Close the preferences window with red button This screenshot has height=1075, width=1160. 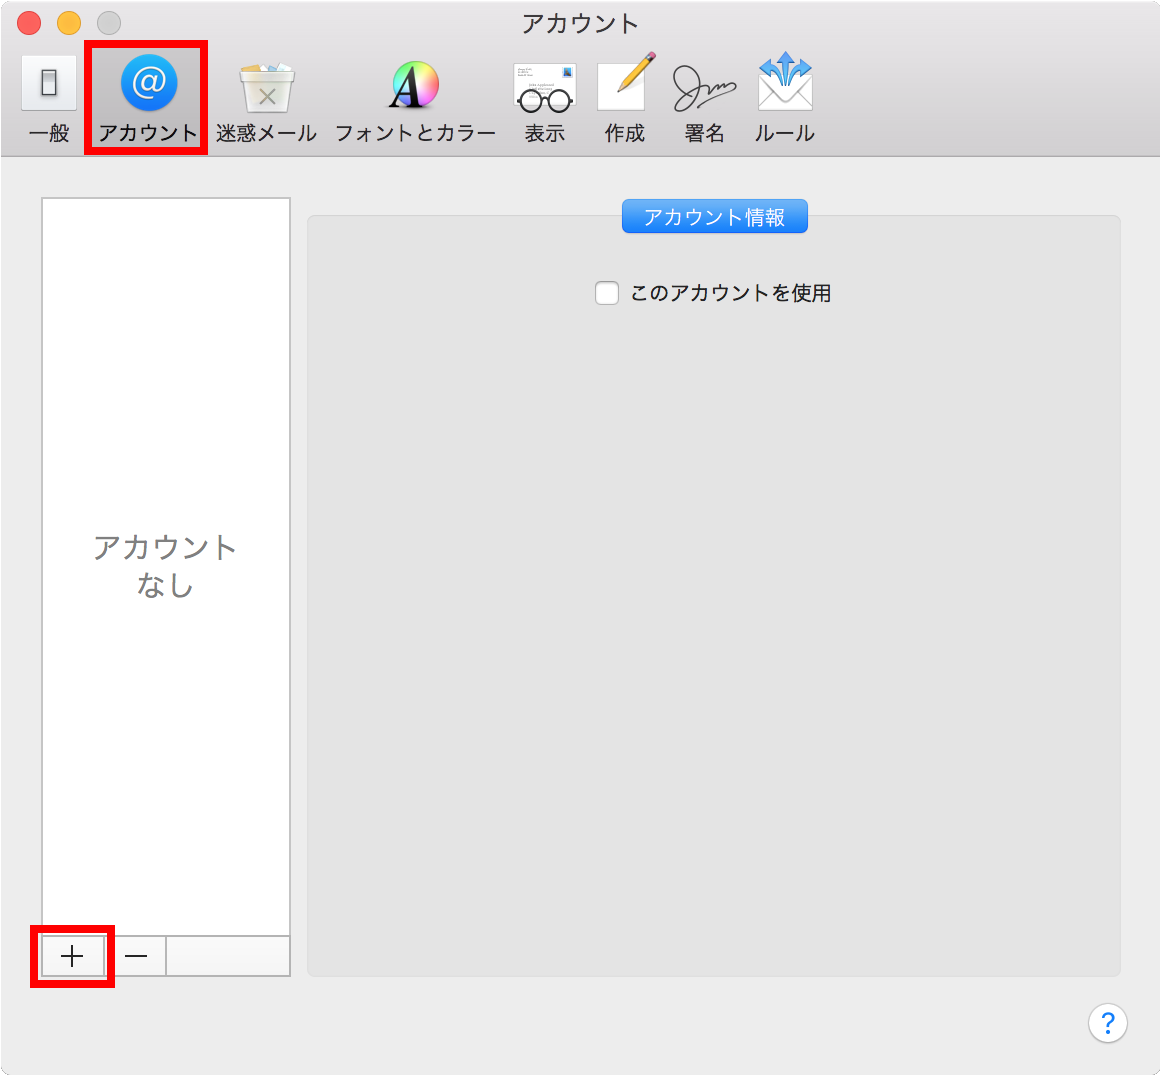29,23
